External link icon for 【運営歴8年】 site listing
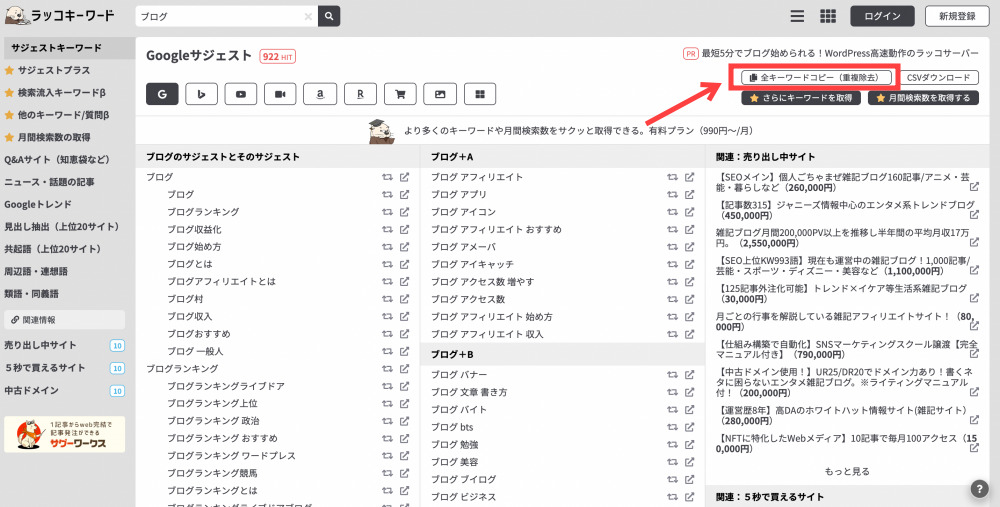This screenshot has height=507, width=1000. [974, 420]
